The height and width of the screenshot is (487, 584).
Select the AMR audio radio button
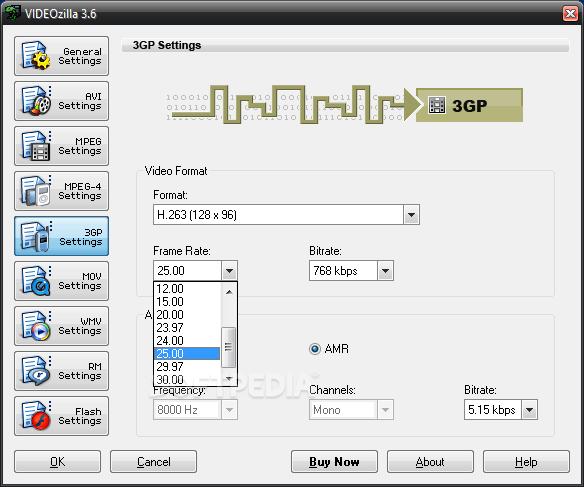point(315,349)
